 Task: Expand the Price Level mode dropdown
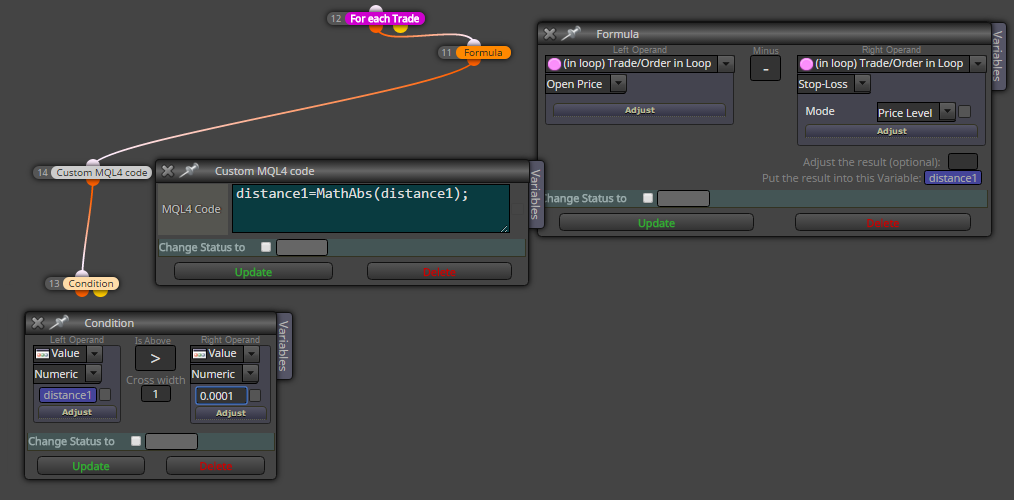(916, 113)
